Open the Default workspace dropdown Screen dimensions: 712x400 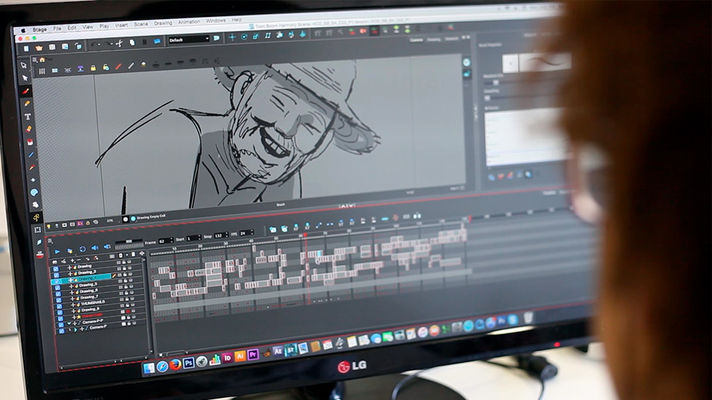point(189,40)
